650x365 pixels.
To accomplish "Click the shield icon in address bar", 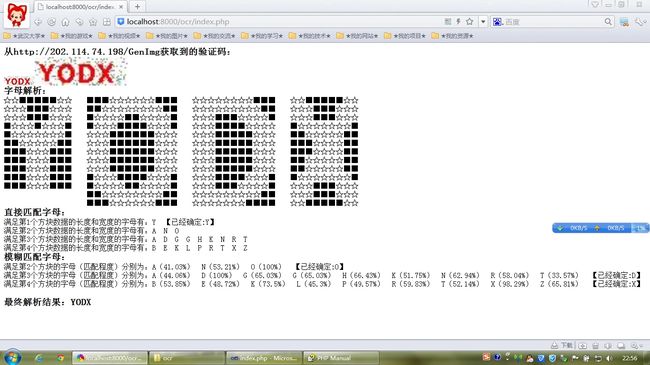I will [x=121, y=22].
